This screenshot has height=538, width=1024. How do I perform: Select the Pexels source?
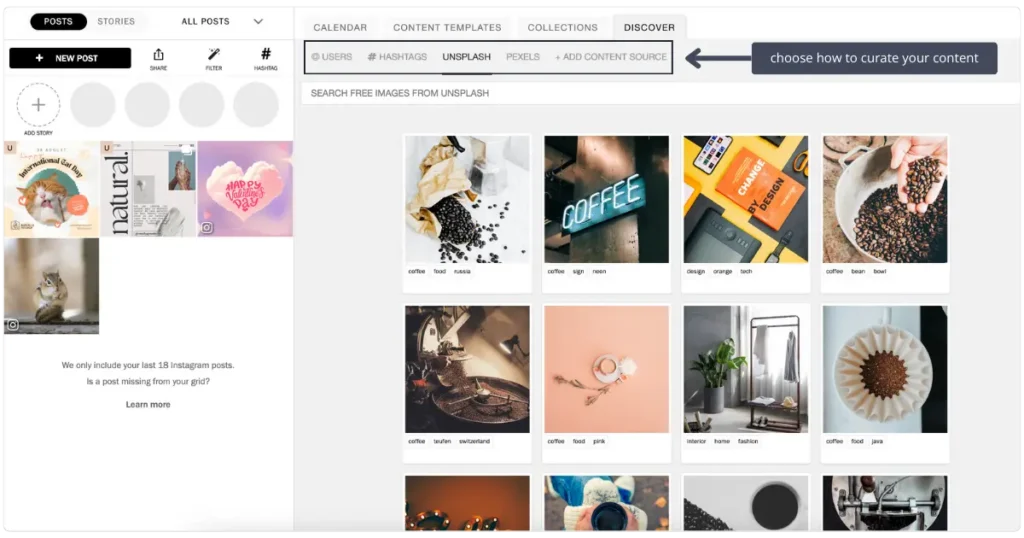click(x=523, y=57)
